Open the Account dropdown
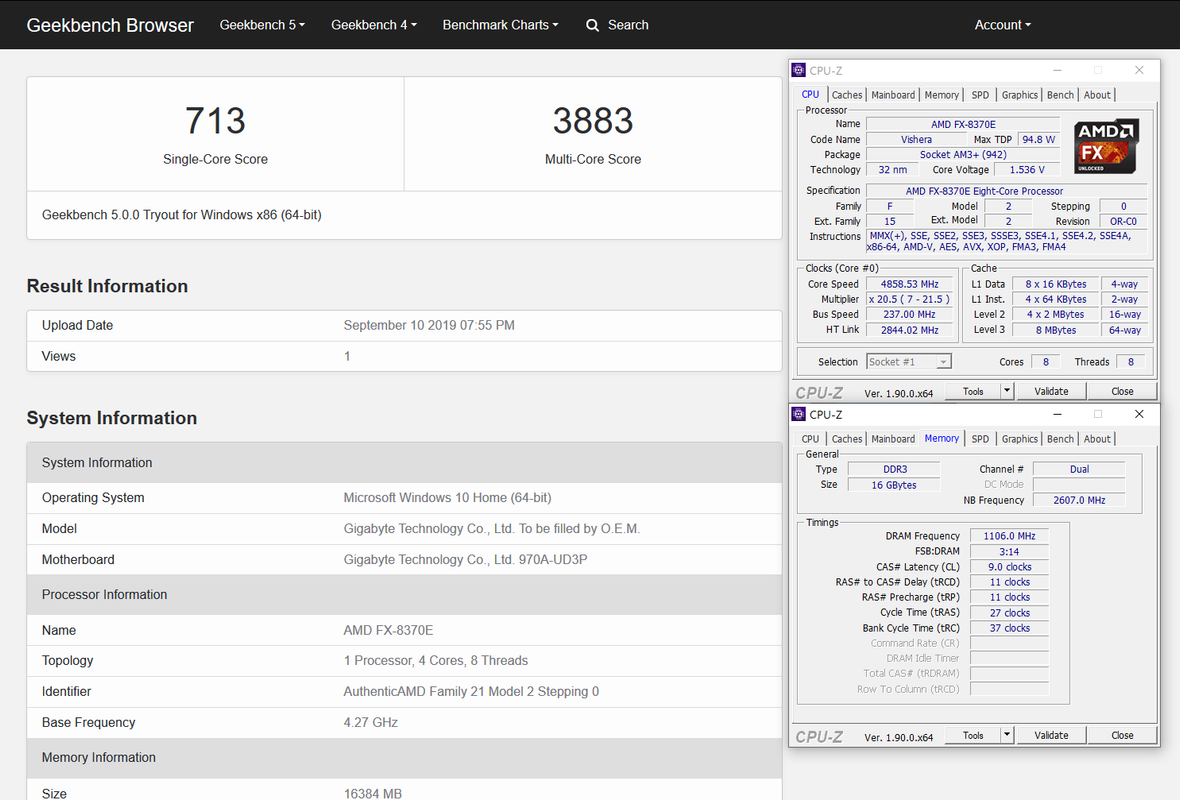This screenshot has height=800, width=1180. click(x=1002, y=25)
